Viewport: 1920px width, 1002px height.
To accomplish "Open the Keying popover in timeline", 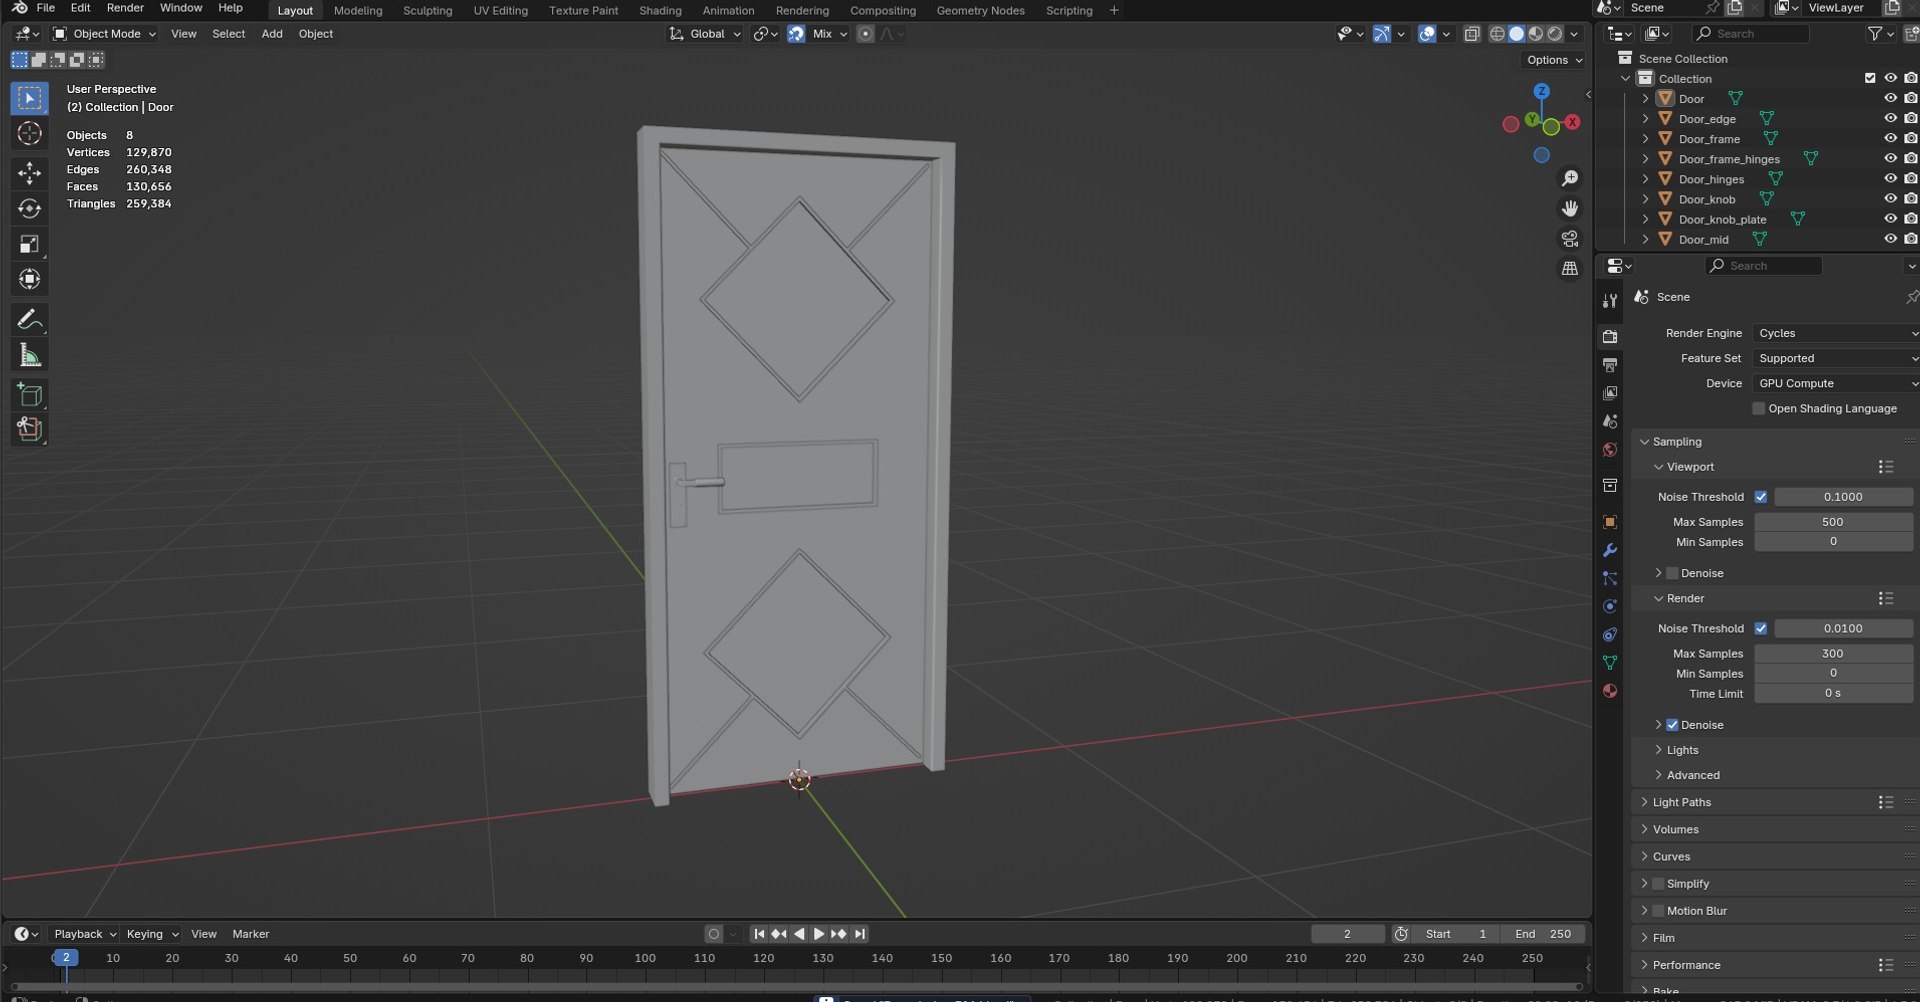I will pos(151,934).
